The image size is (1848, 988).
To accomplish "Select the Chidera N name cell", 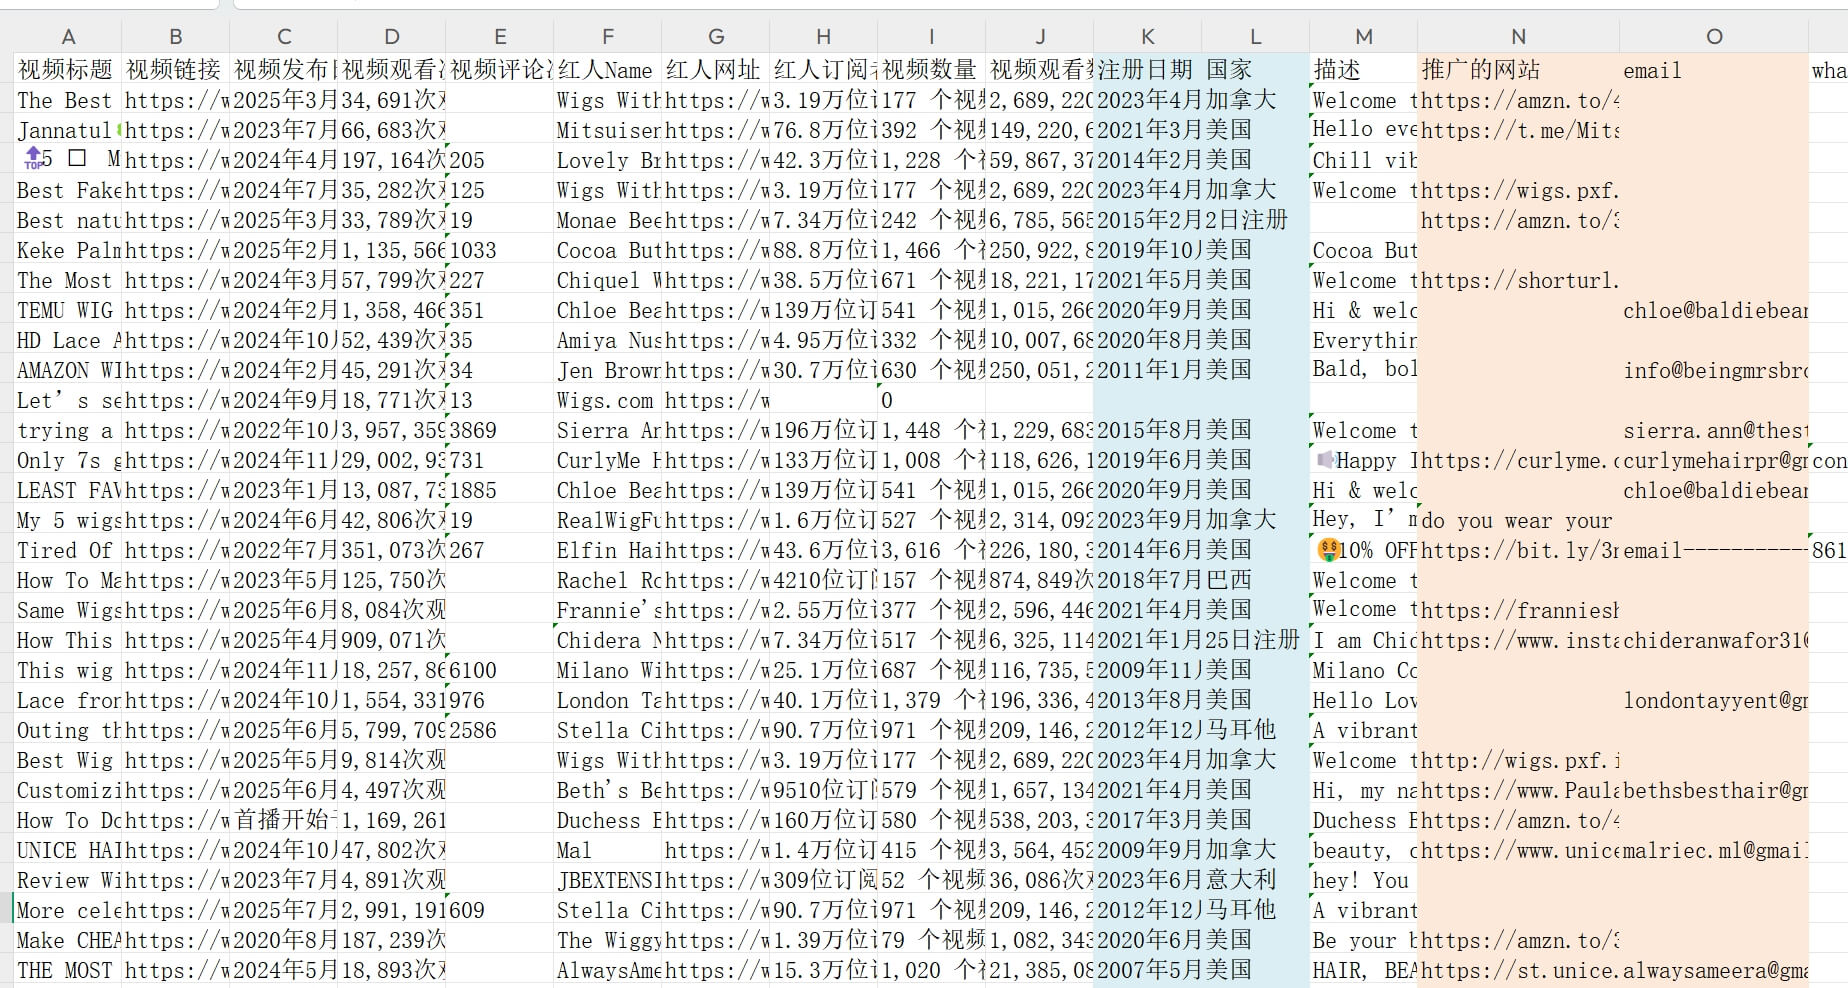I will pos(608,640).
